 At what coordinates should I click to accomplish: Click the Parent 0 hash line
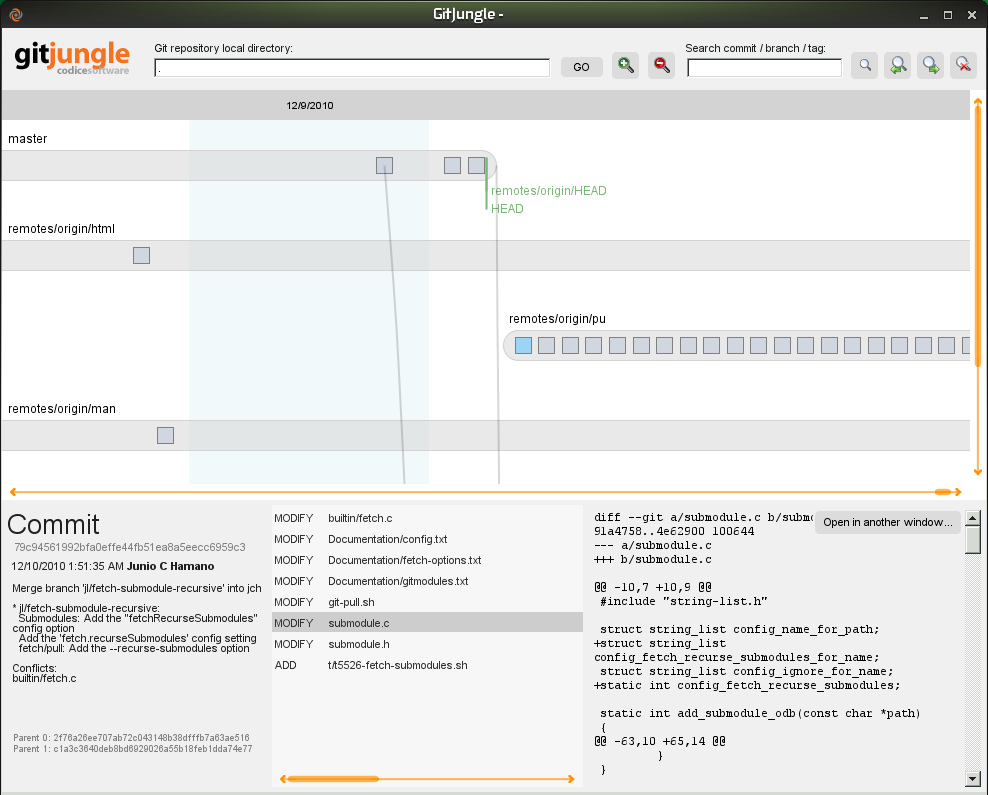pos(131,738)
